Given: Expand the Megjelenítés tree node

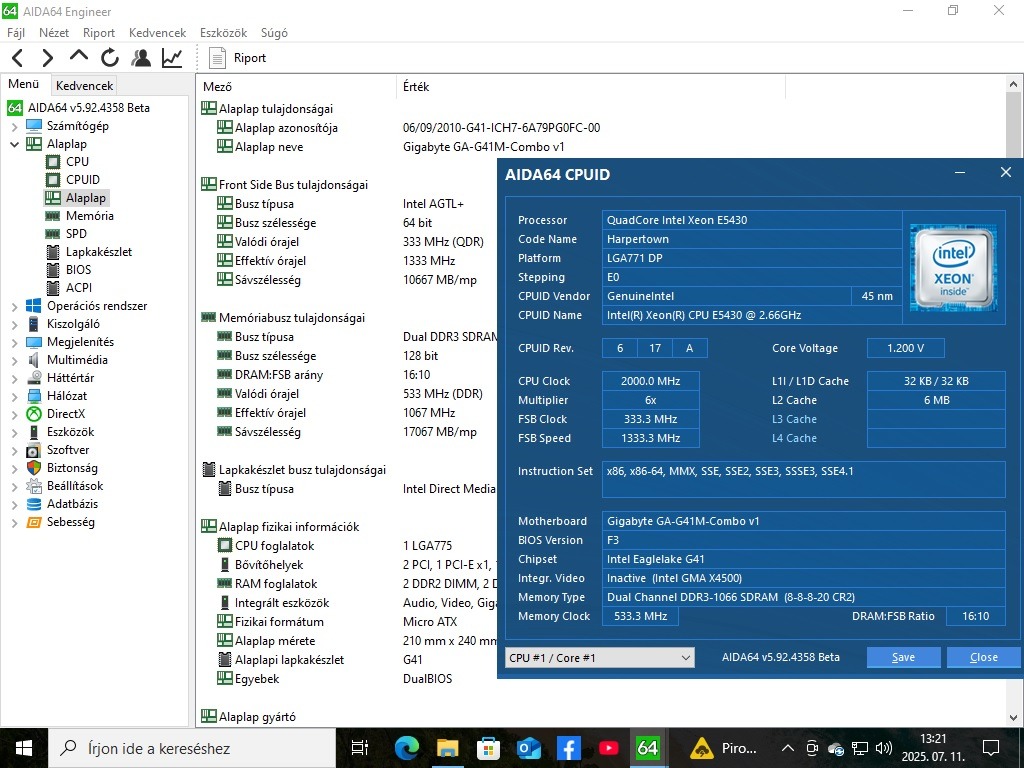Looking at the screenshot, I should click(14, 342).
